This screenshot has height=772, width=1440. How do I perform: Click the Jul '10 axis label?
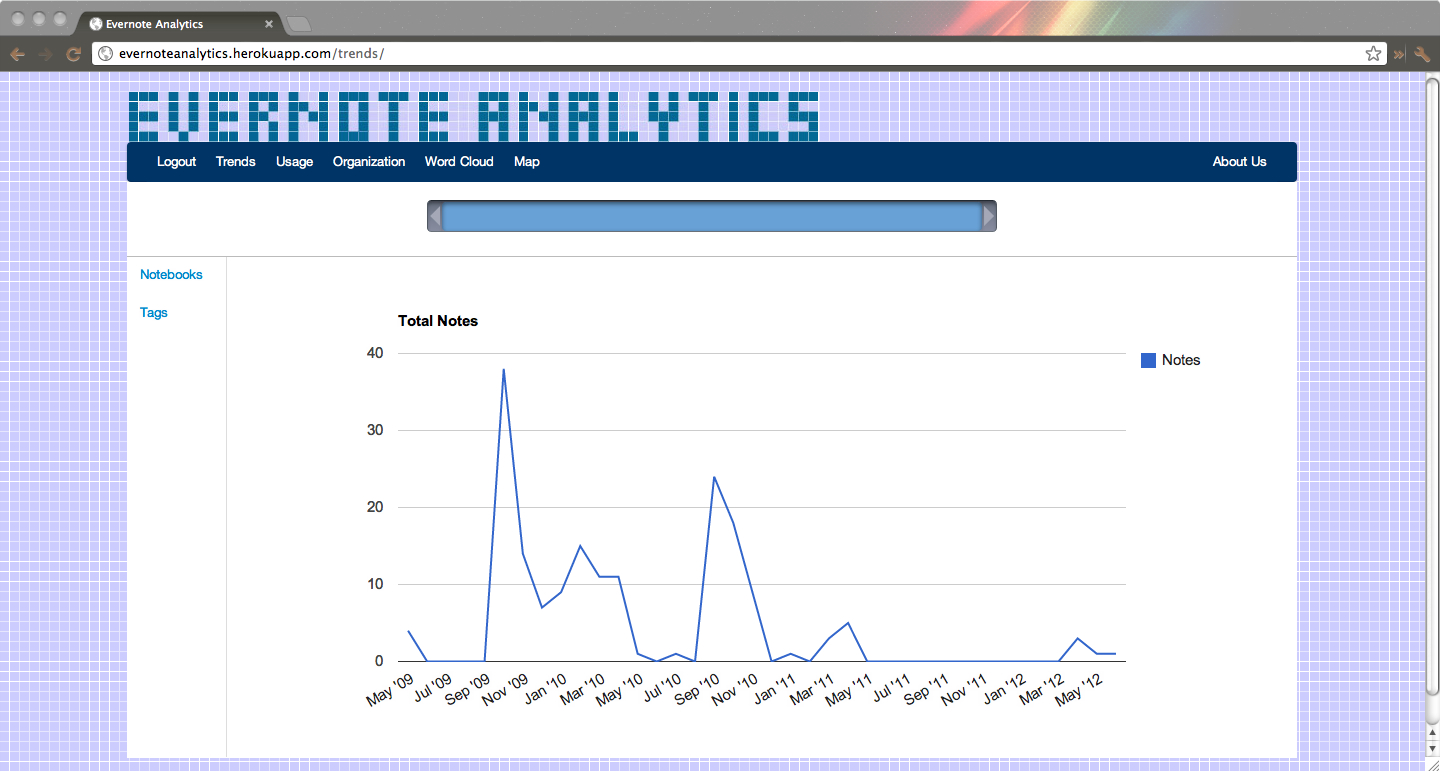tap(662, 688)
